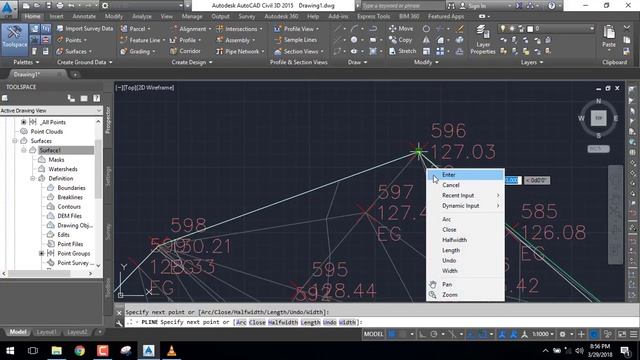Open the Survey ribbon tab
The width and height of the screenshot is (640, 360).
(247, 16)
